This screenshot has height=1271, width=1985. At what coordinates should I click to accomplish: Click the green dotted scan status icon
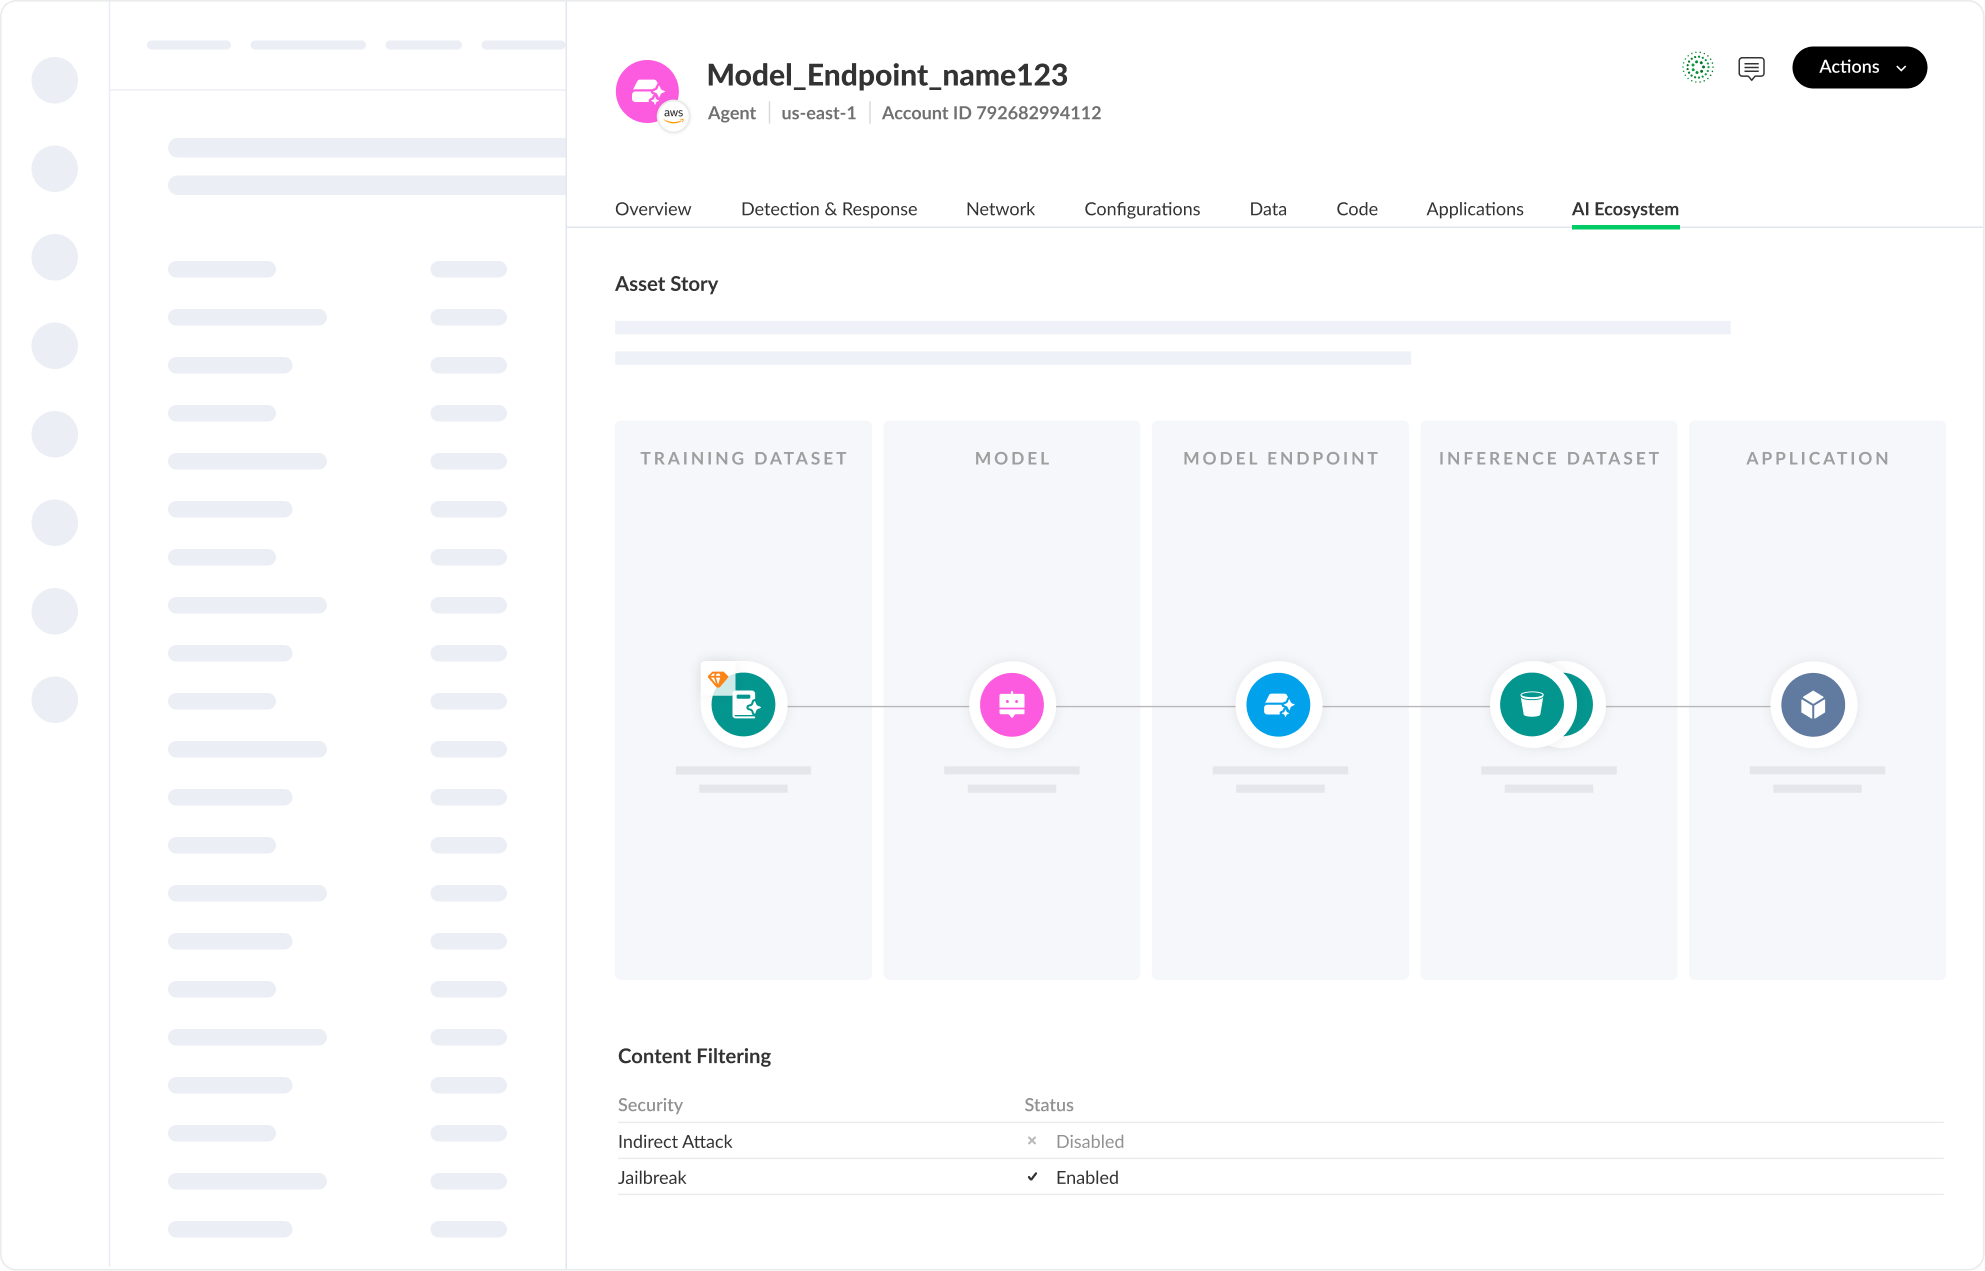click(x=1698, y=67)
